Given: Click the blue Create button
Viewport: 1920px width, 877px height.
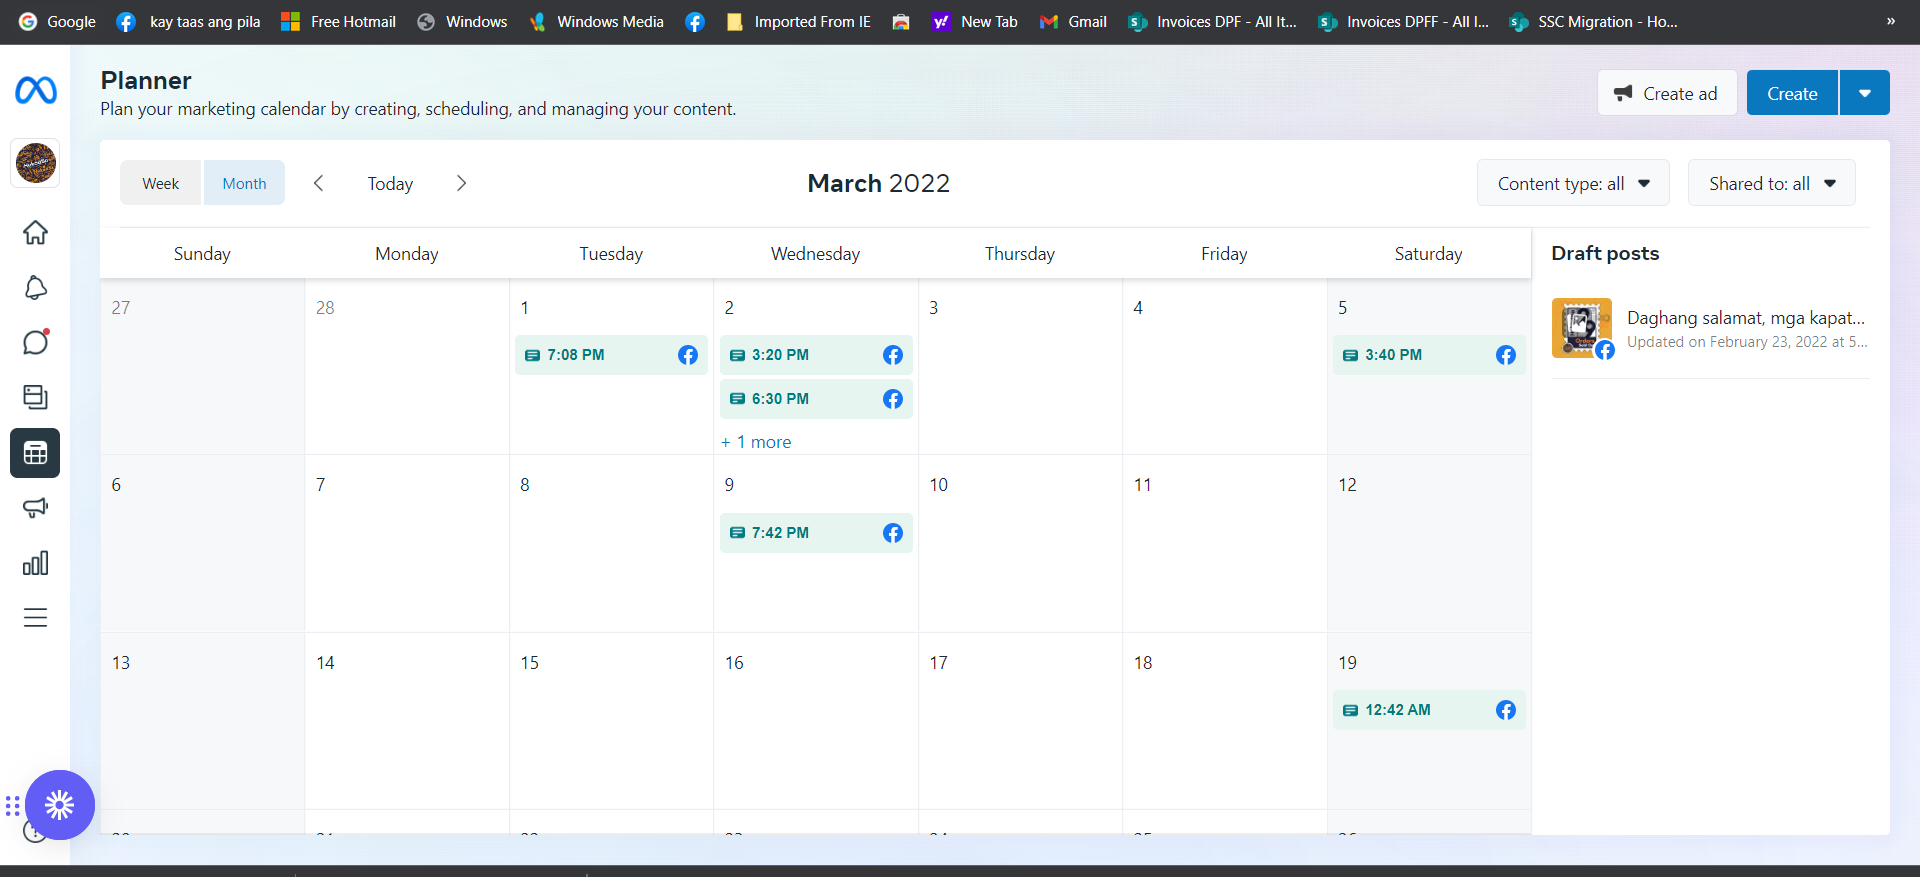Looking at the screenshot, I should [x=1792, y=93].
